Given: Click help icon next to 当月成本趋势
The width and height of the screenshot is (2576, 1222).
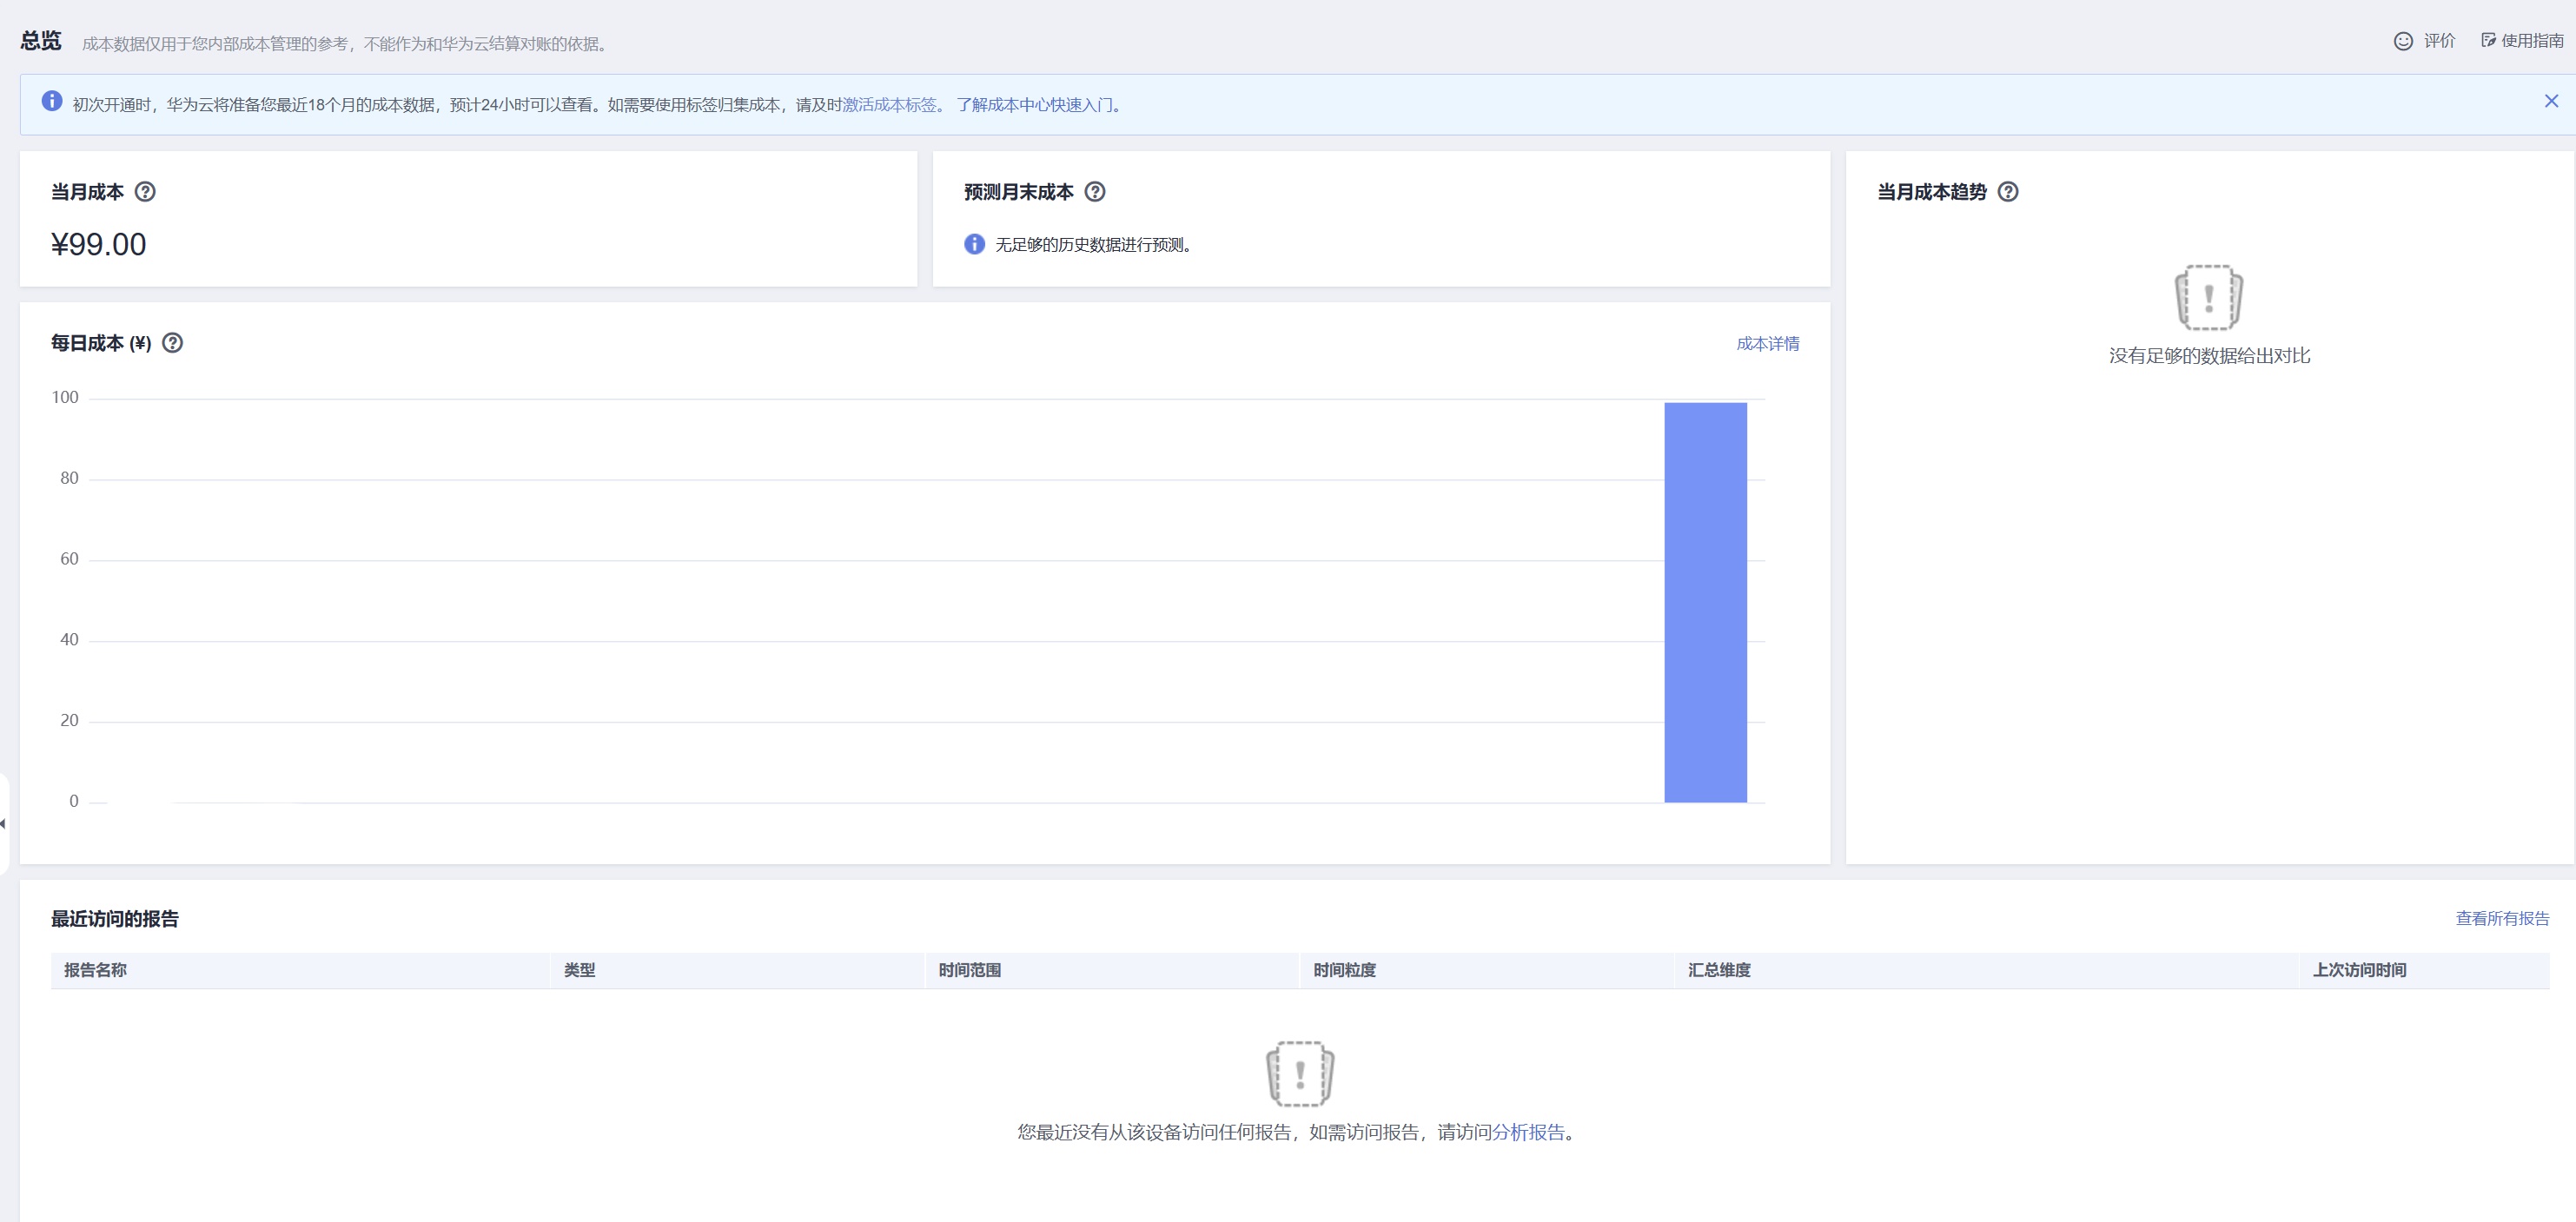Looking at the screenshot, I should tap(2007, 192).
